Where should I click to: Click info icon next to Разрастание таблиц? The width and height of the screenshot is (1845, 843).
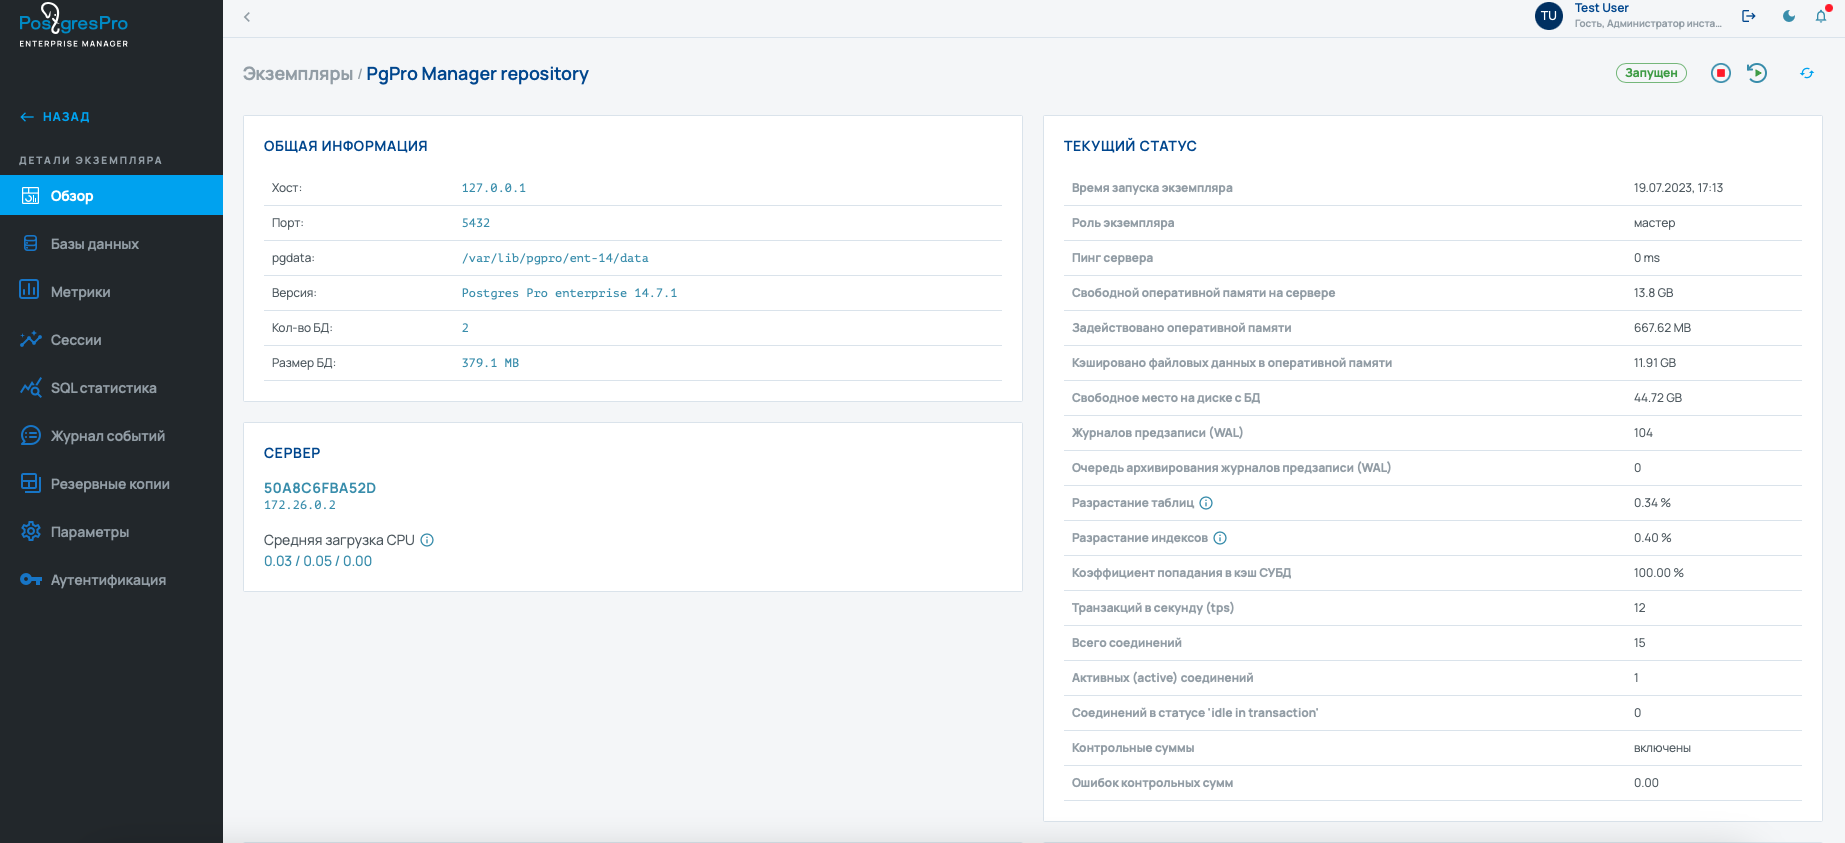pos(1206,503)
